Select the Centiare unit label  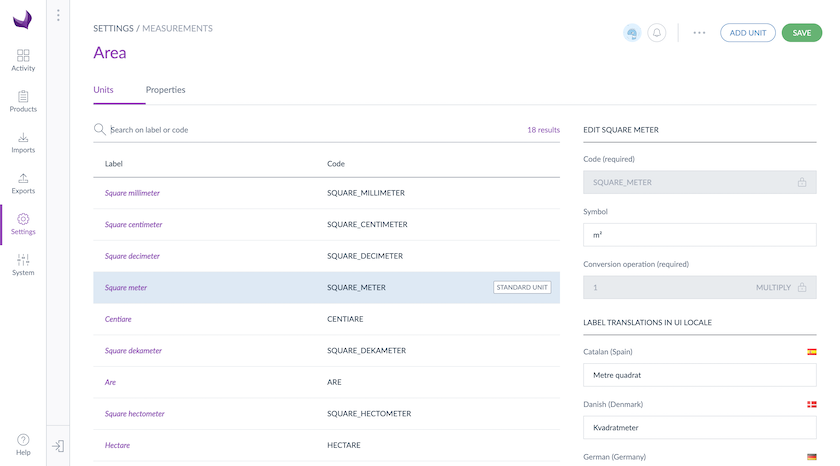[x=118, y=319]
